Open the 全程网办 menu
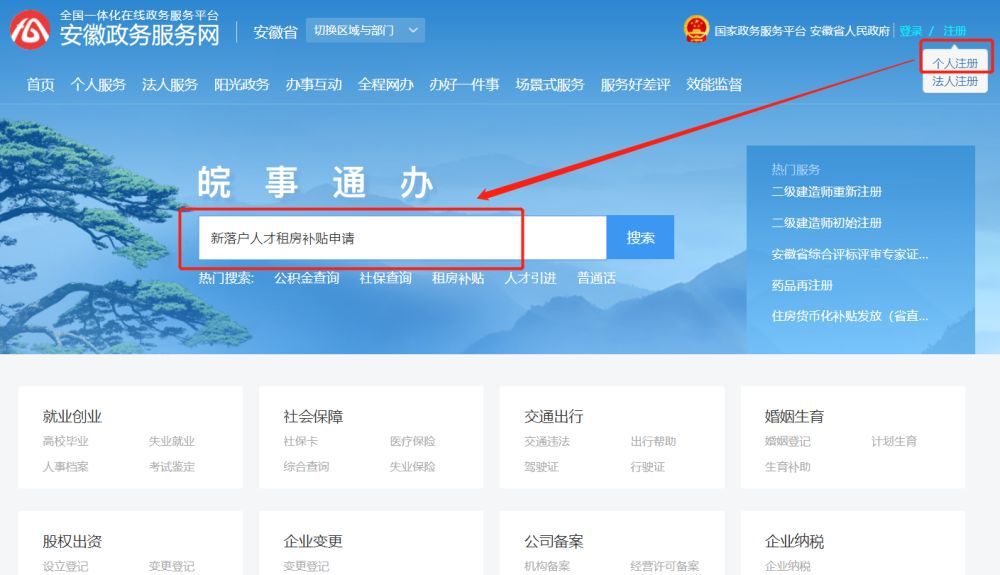Viewport: 1000px width, 575px height. (x=386, y=85)
